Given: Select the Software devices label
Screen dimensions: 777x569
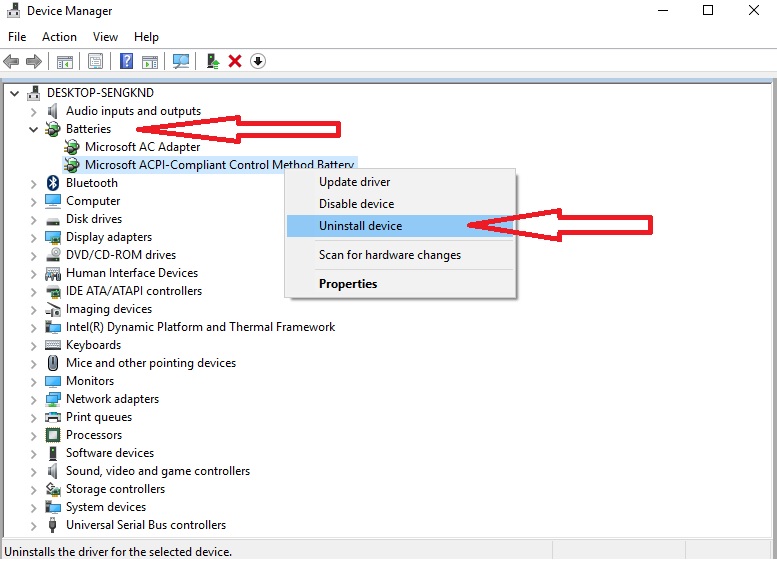Looking at the screenshot, I should click(110, 453).
